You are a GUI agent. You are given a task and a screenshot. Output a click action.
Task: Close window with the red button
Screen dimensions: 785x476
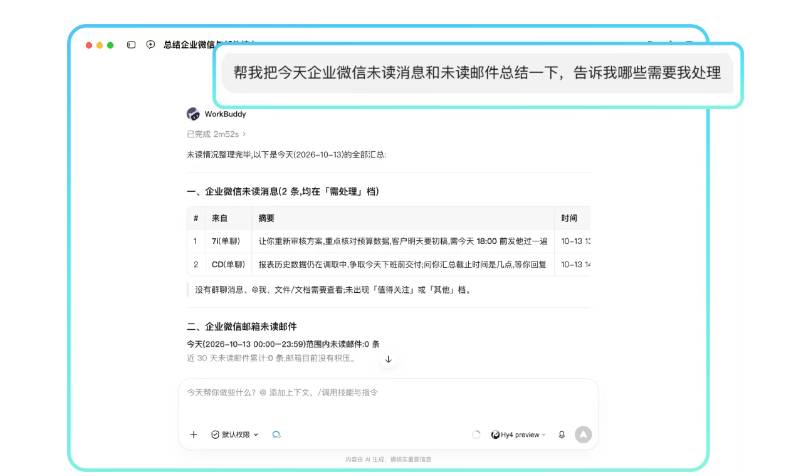coord(89,45)
